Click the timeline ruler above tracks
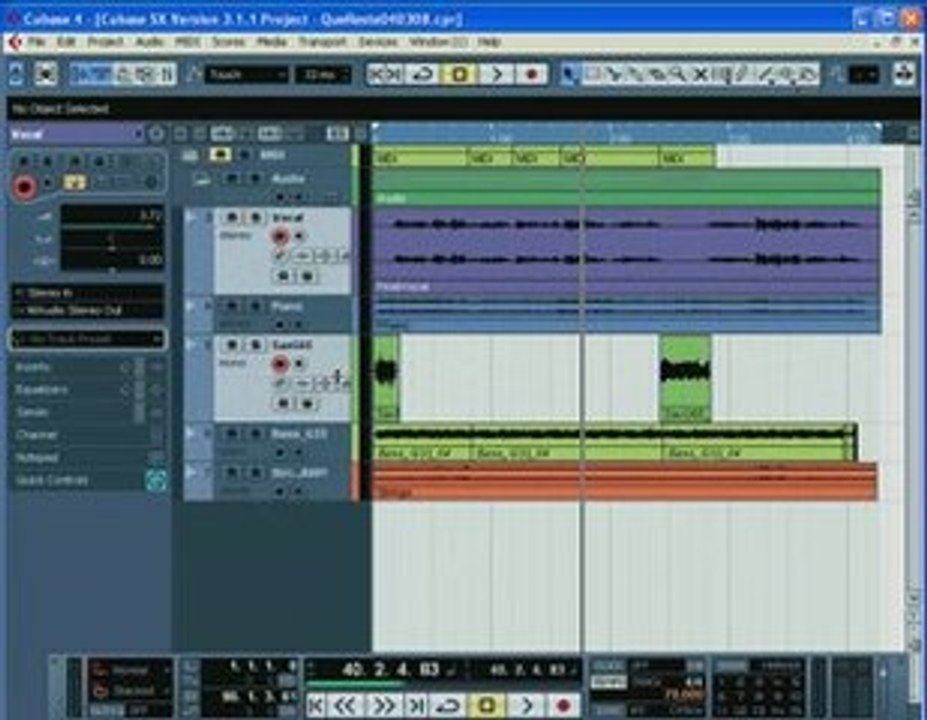This screenshot has height=720, width=927. click(x=627, y=134)
